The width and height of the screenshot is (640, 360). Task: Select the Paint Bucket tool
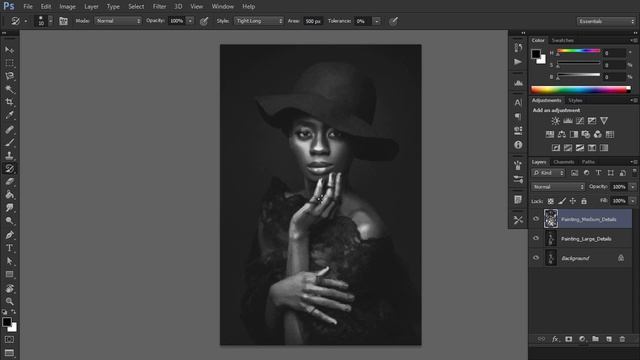[x=9, y=195]
